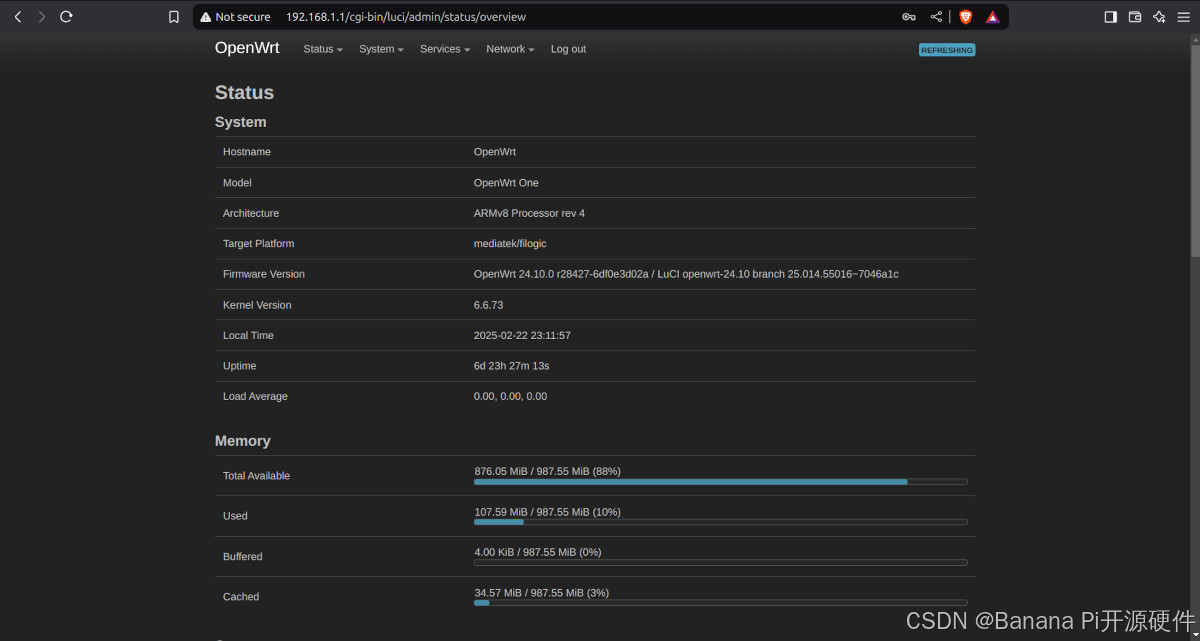Click the Firmware Version row label
Viewport: 1200px width, 641px height.
264,274
